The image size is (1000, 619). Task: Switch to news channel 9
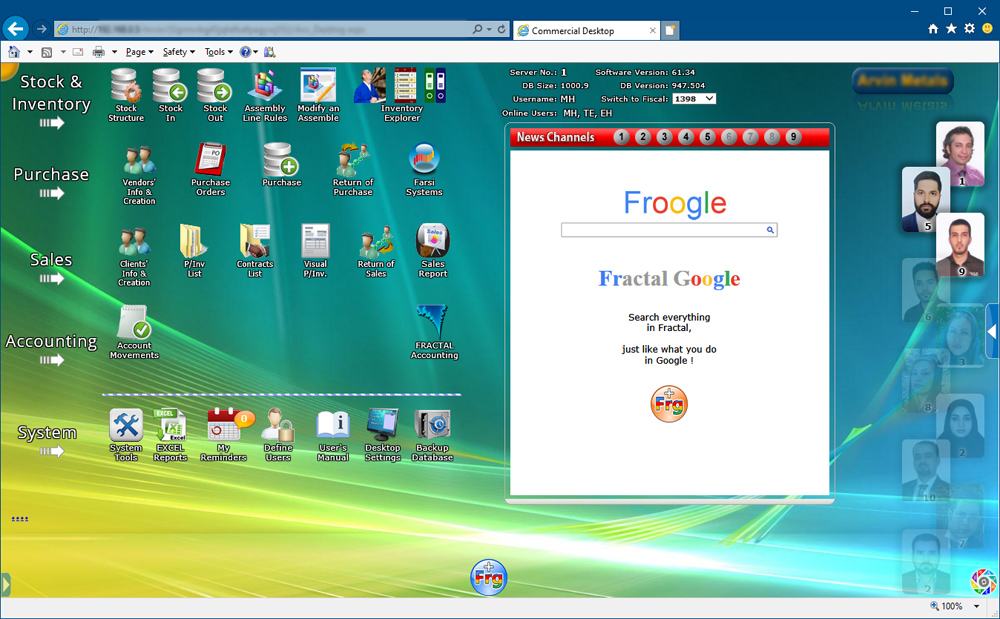pyautogui.click(x=793, y=137)
